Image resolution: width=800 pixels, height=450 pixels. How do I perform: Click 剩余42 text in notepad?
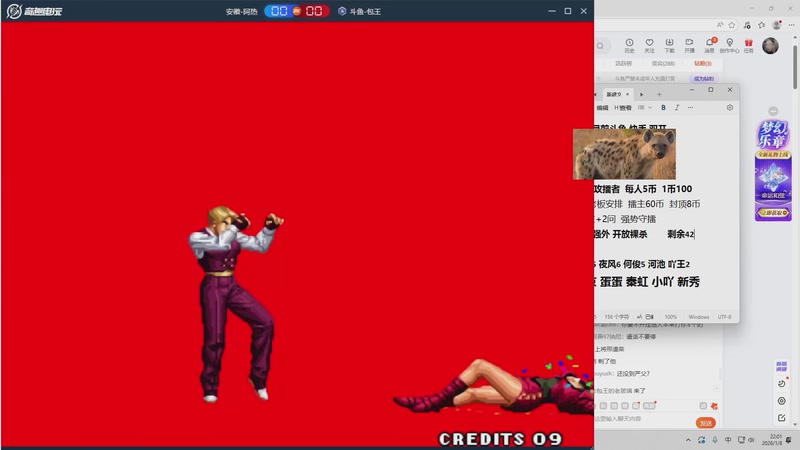click(x=681, y=234)
